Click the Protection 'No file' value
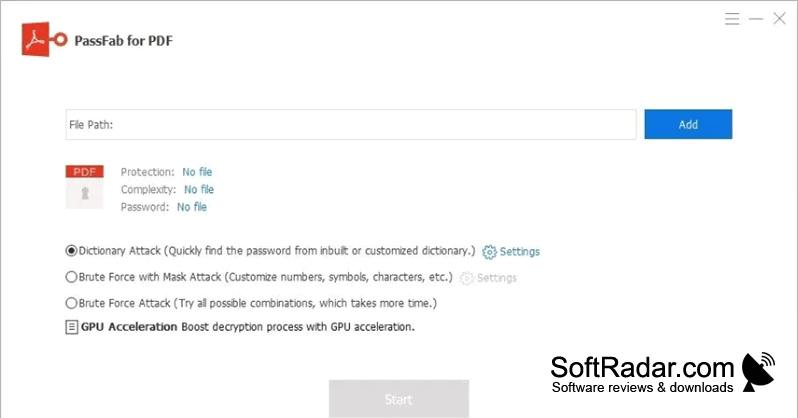 [197, 172]
